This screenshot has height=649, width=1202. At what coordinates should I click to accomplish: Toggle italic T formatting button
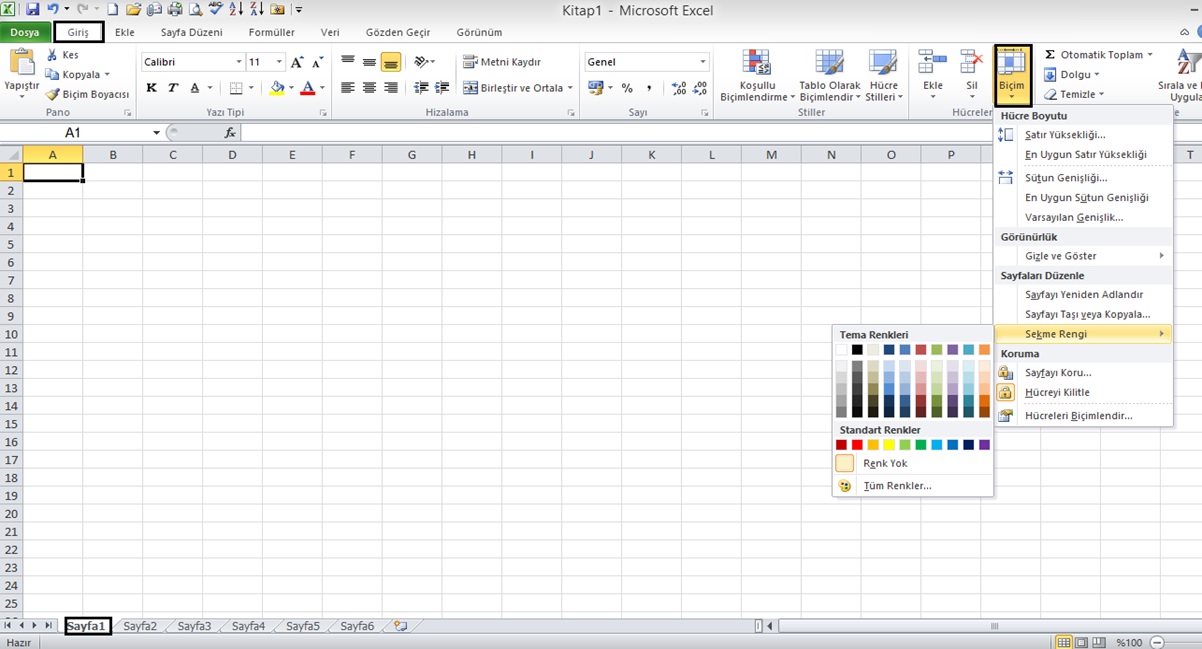(173, 88)
